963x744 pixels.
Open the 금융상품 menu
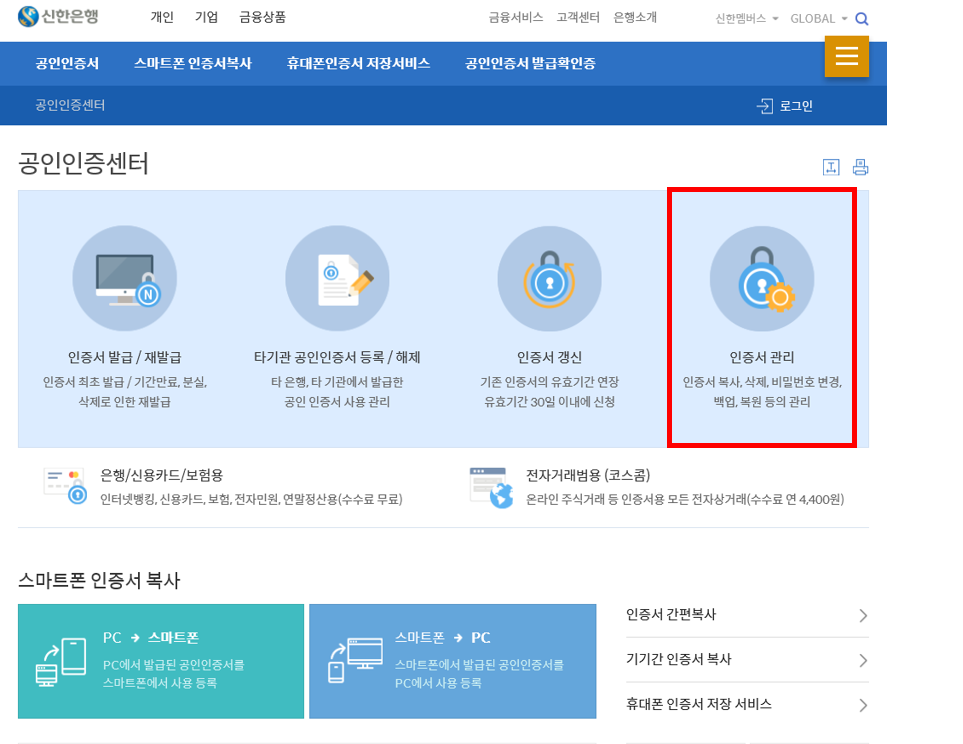click(262, 17)
